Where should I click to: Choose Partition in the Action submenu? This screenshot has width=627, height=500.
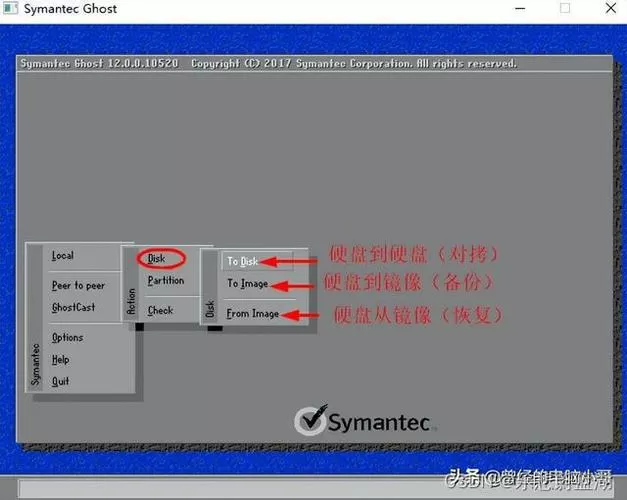(x=166, y=280)
